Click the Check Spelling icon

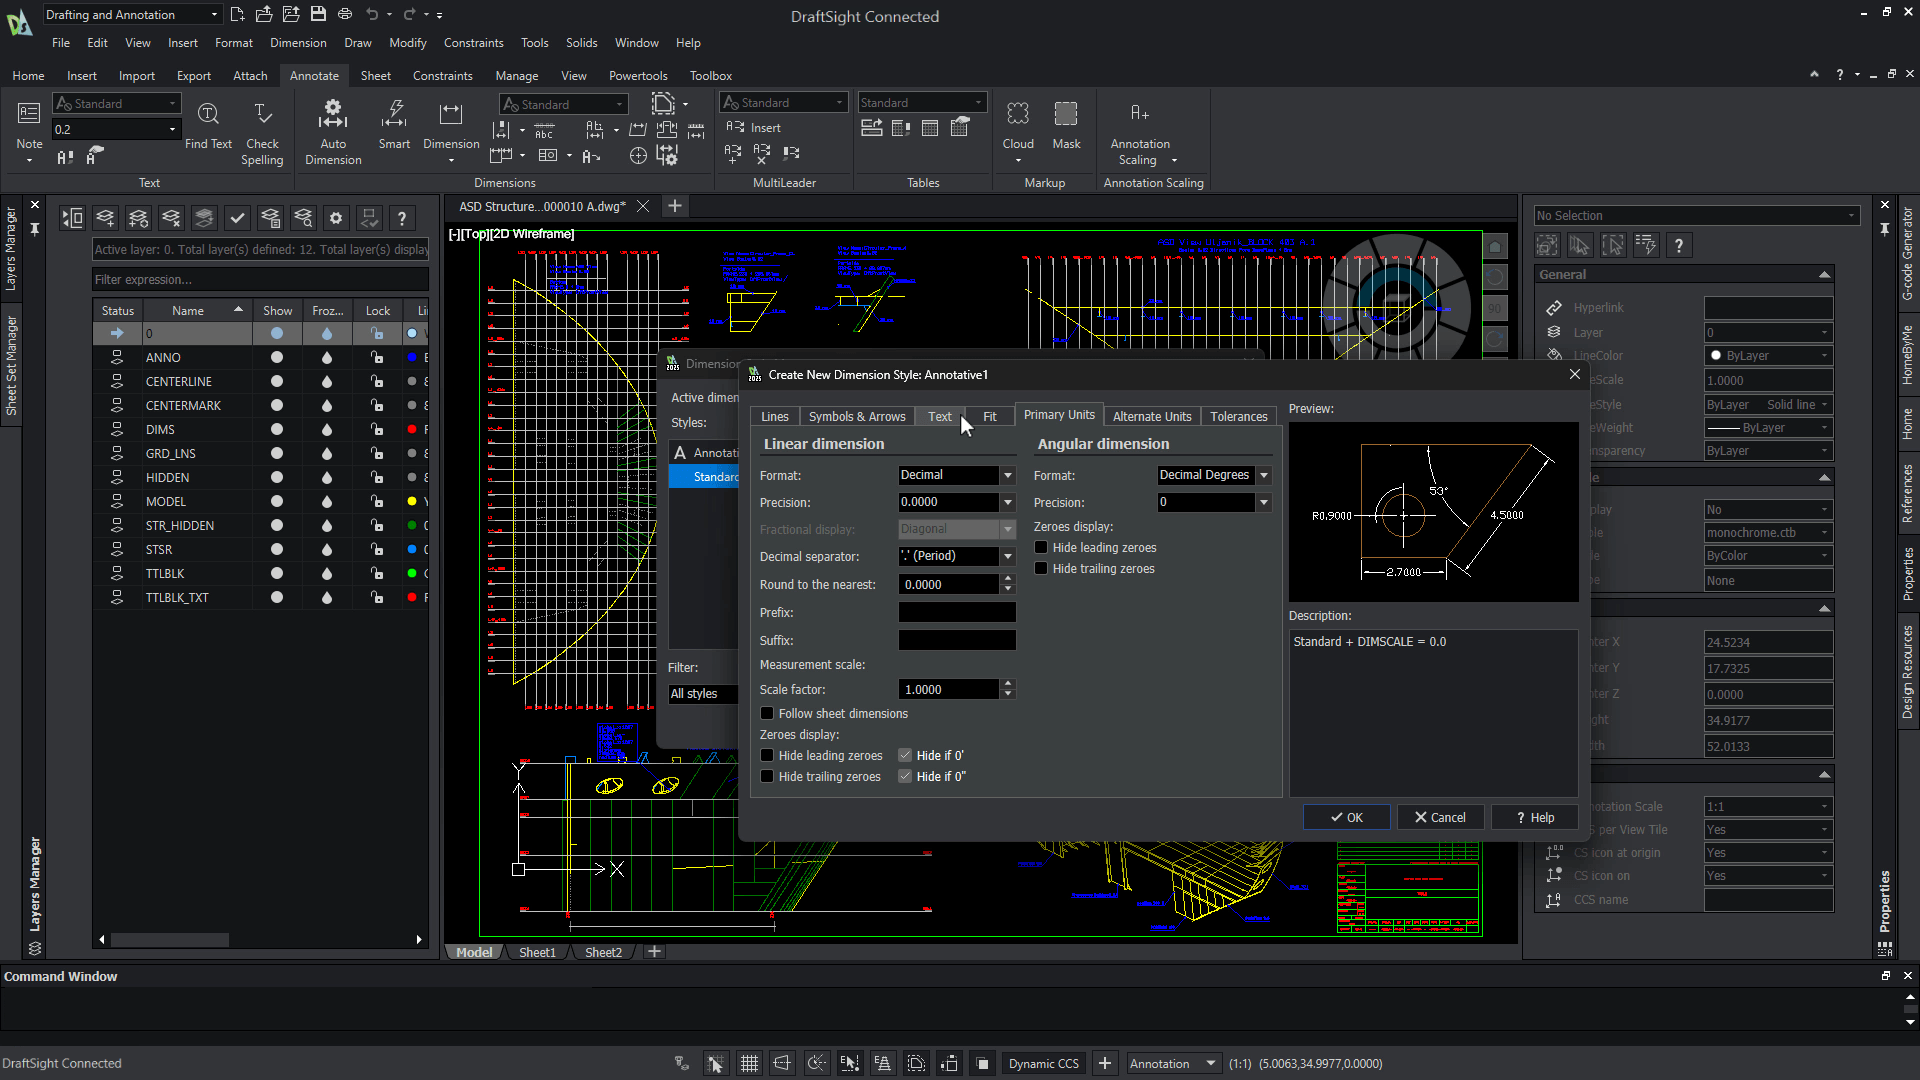pyautogui.click(x=262, y=115)
